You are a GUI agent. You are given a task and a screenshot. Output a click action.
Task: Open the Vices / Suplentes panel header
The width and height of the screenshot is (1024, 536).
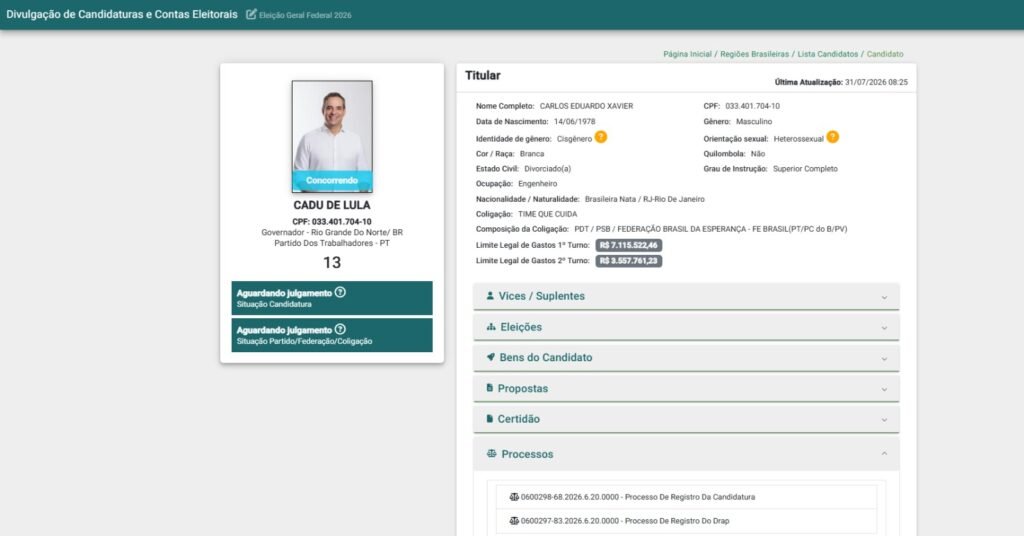click(x=686, y=296)
